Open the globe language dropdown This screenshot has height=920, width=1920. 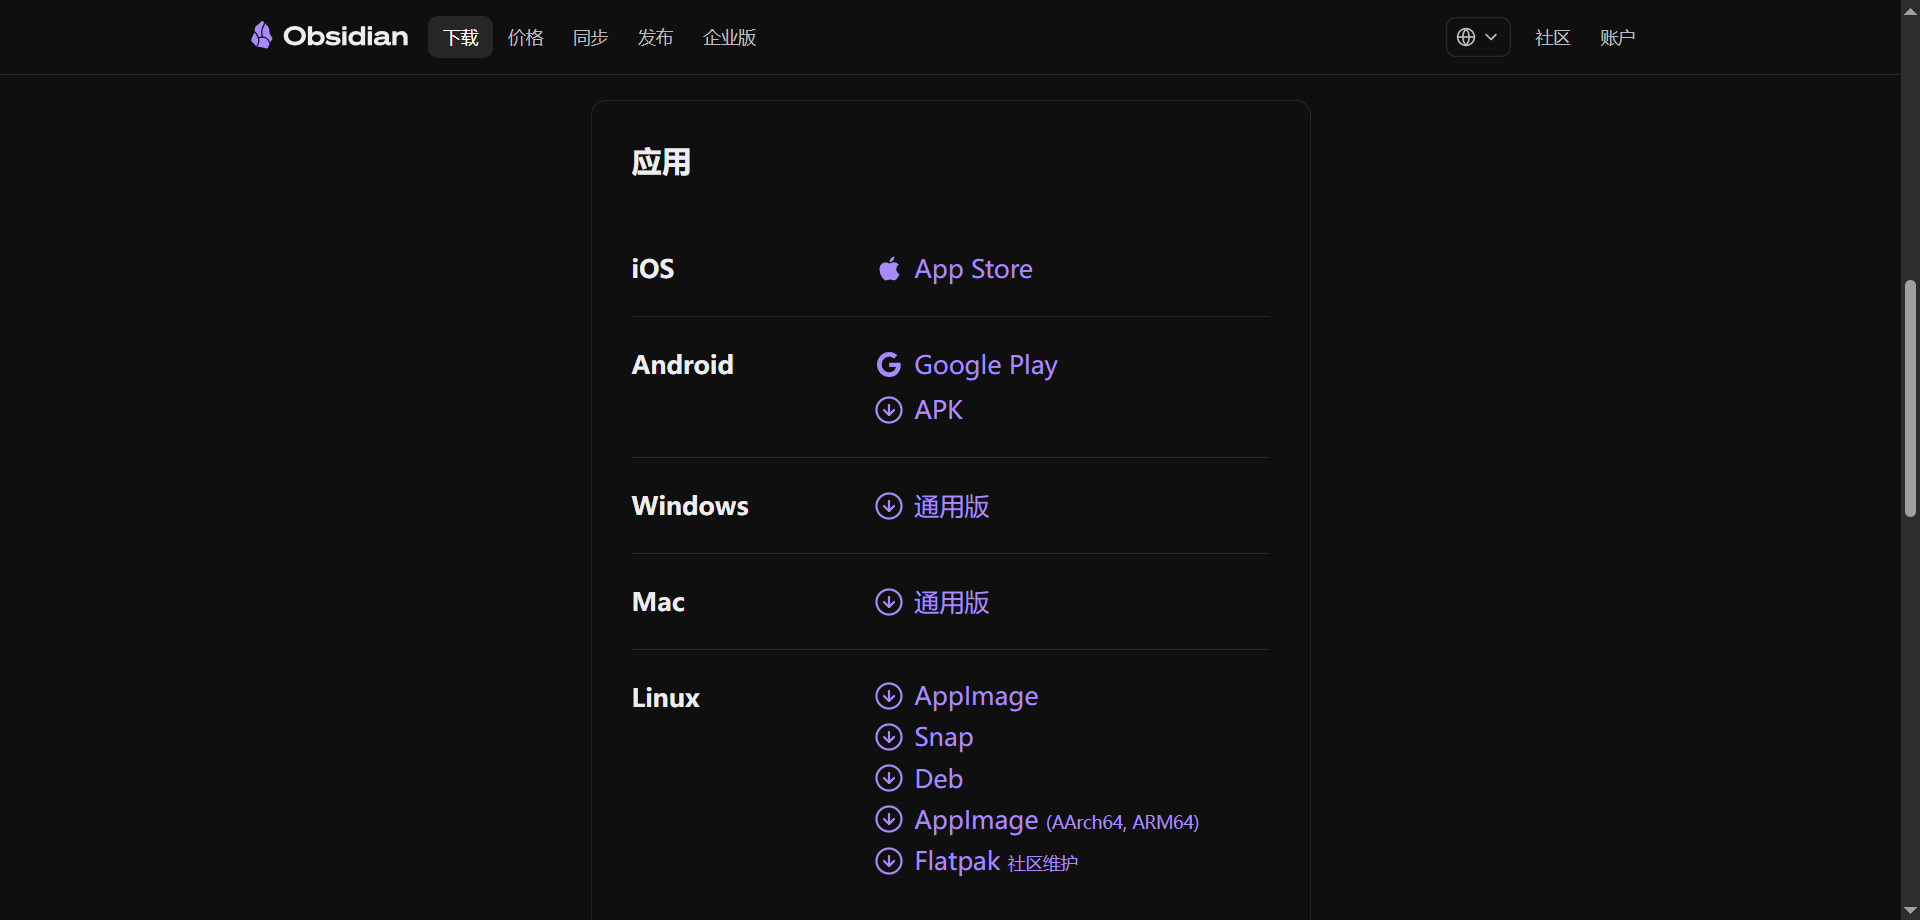pos(1466,37)
